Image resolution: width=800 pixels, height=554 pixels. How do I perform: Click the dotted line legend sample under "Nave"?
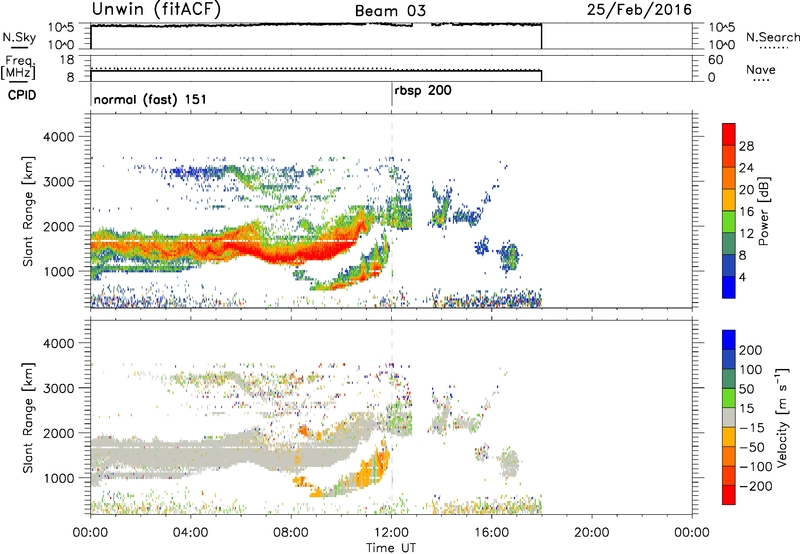pyautogui.click(x=761, y=80)
